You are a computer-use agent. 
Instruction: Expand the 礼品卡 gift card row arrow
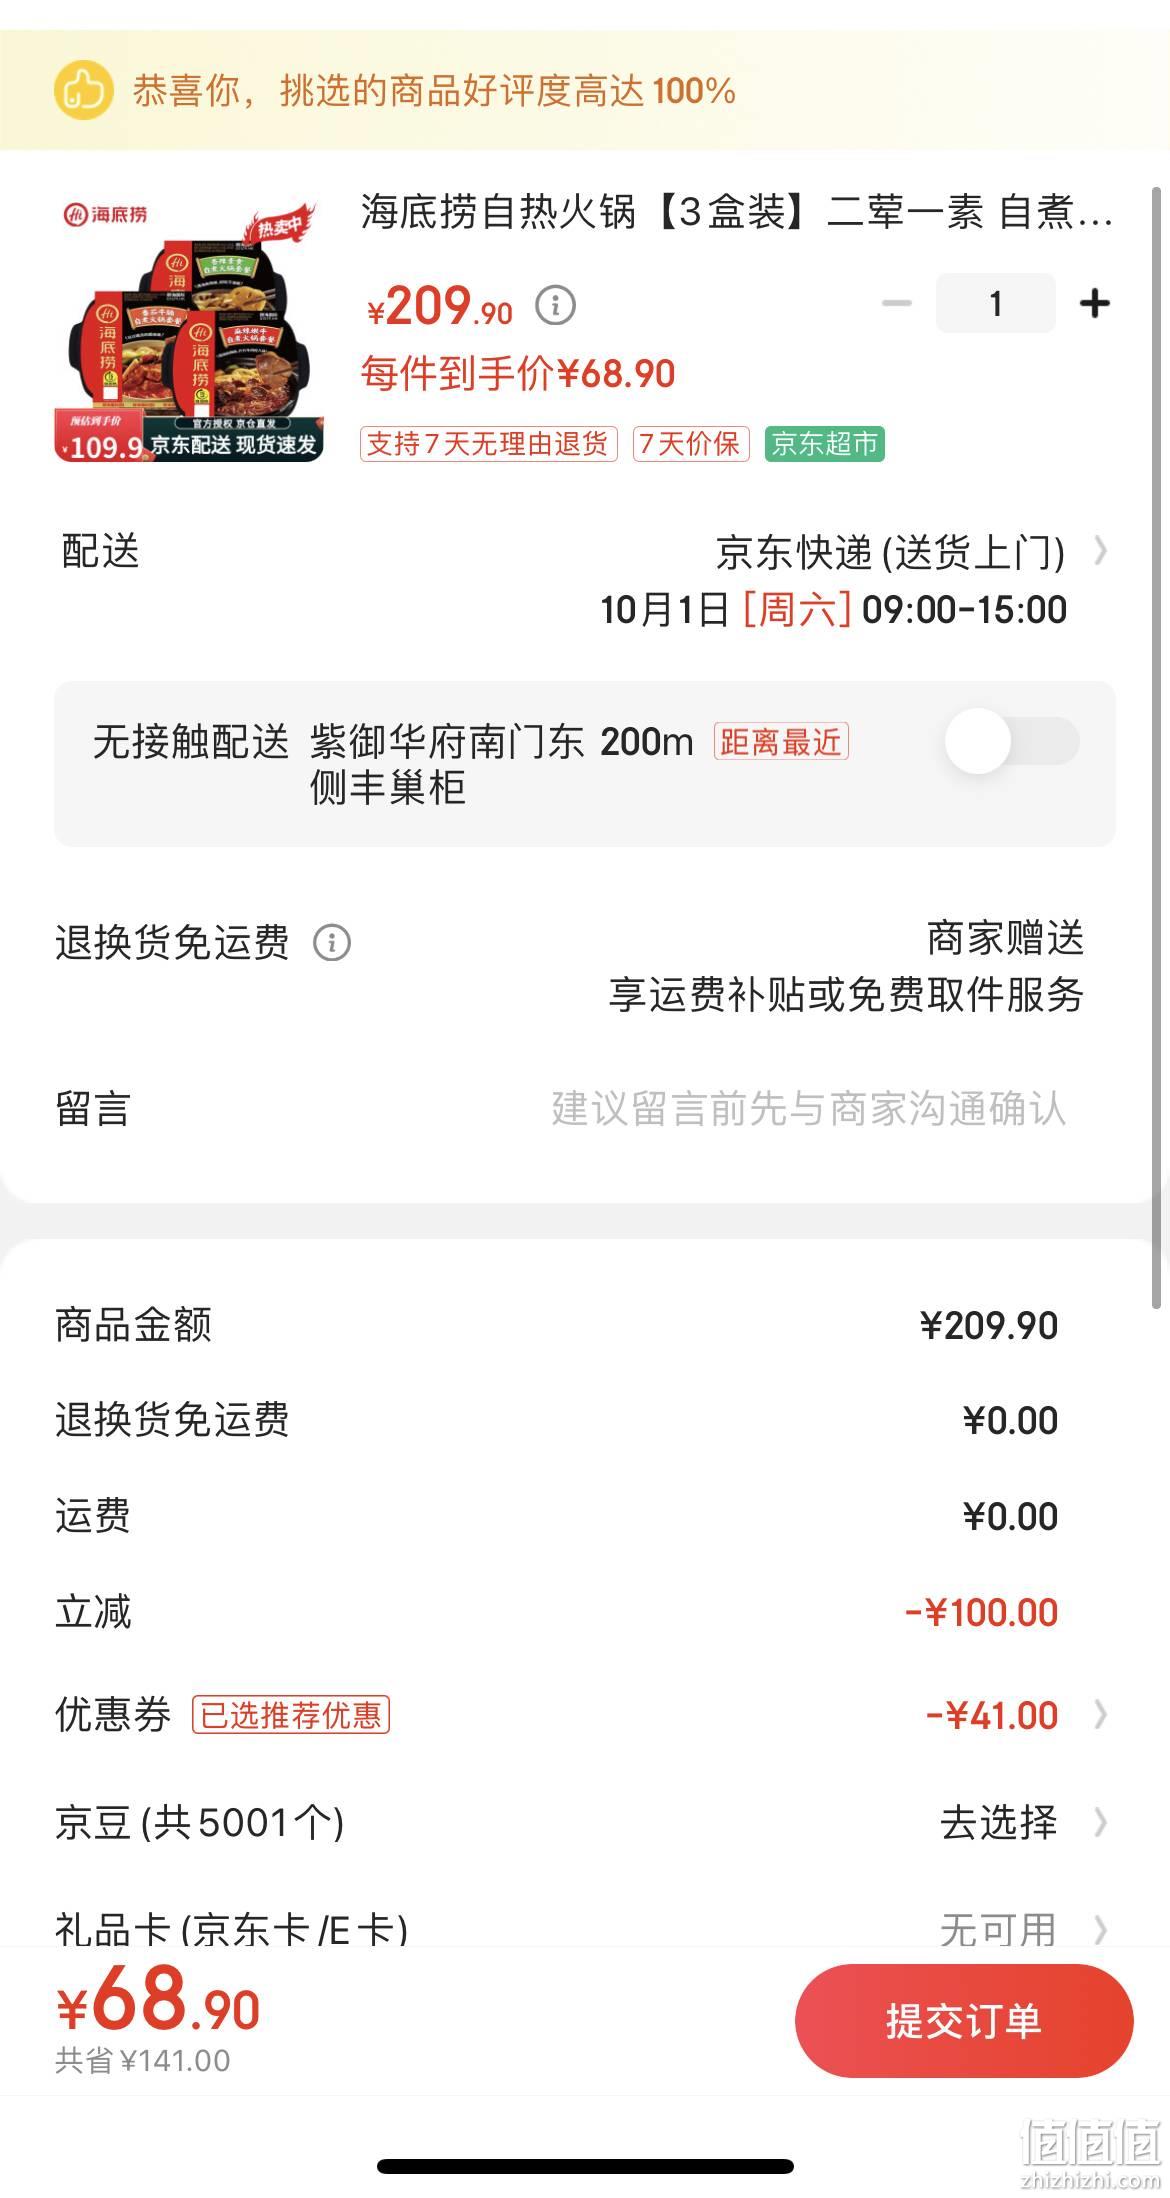coord(1101,1928)
